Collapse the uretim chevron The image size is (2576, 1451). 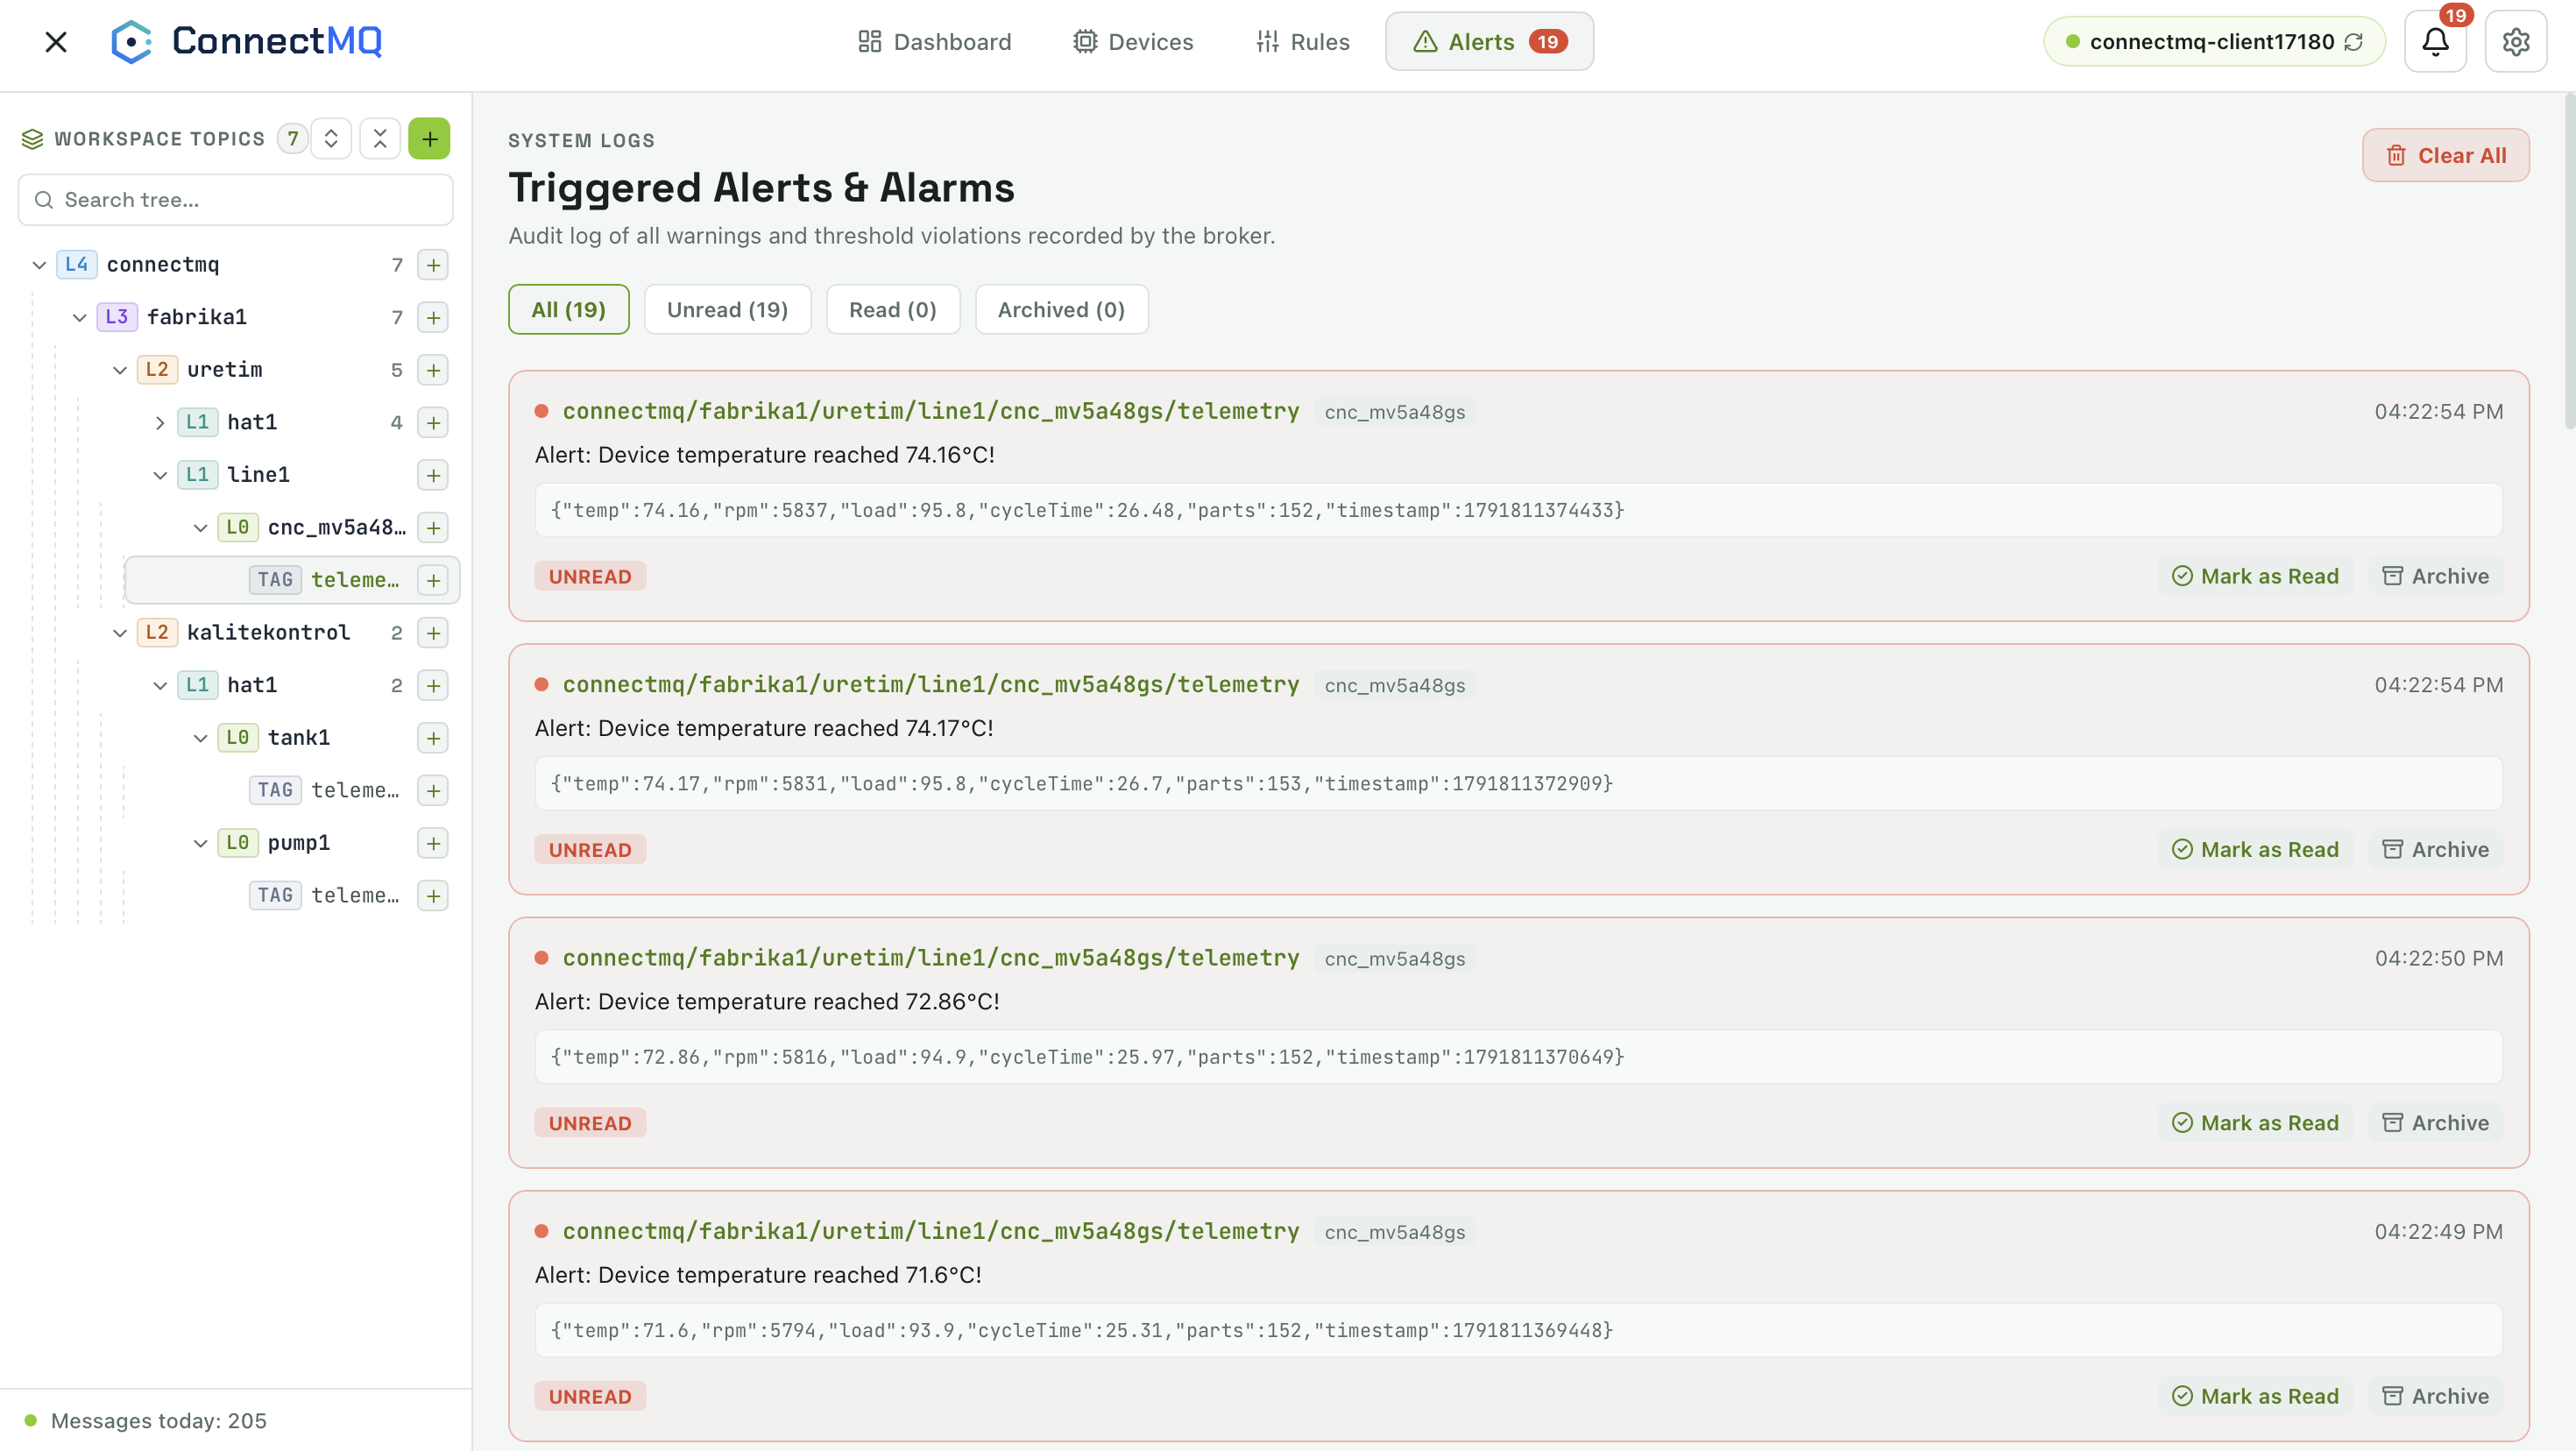(120, 370)
